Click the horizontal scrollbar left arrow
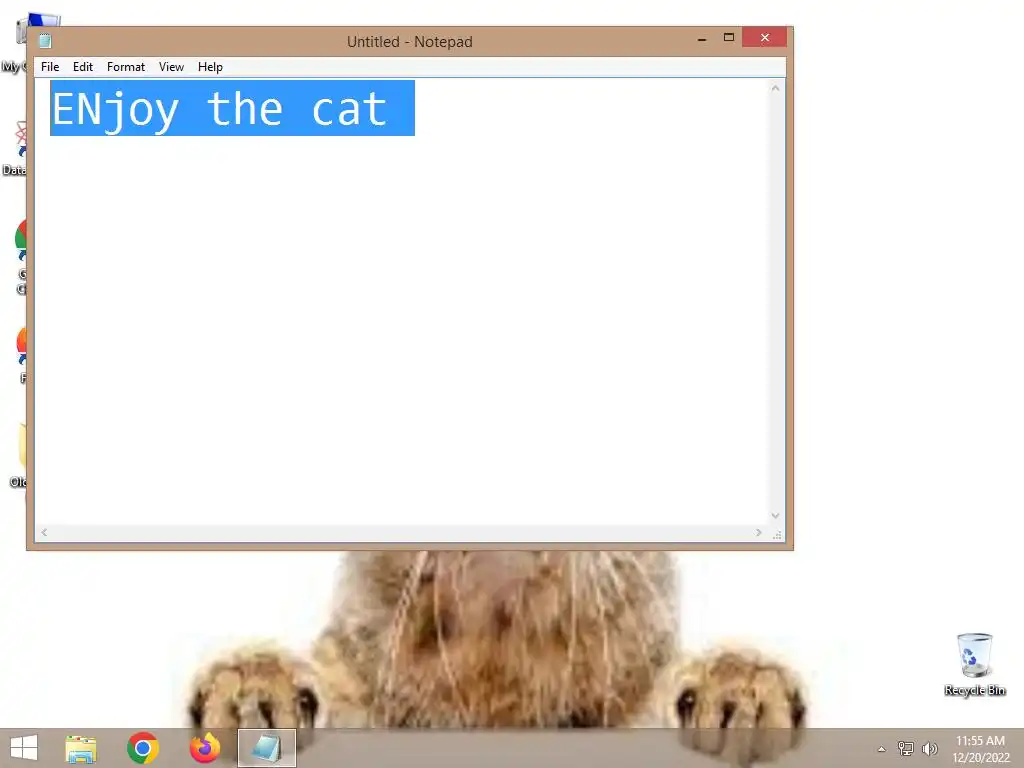The width and height of the screenshot is (1024, 768). click(44, 533)
